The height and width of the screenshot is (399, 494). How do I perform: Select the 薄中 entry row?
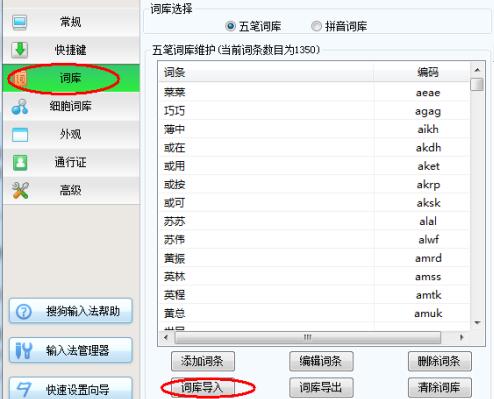click(314, 129)
